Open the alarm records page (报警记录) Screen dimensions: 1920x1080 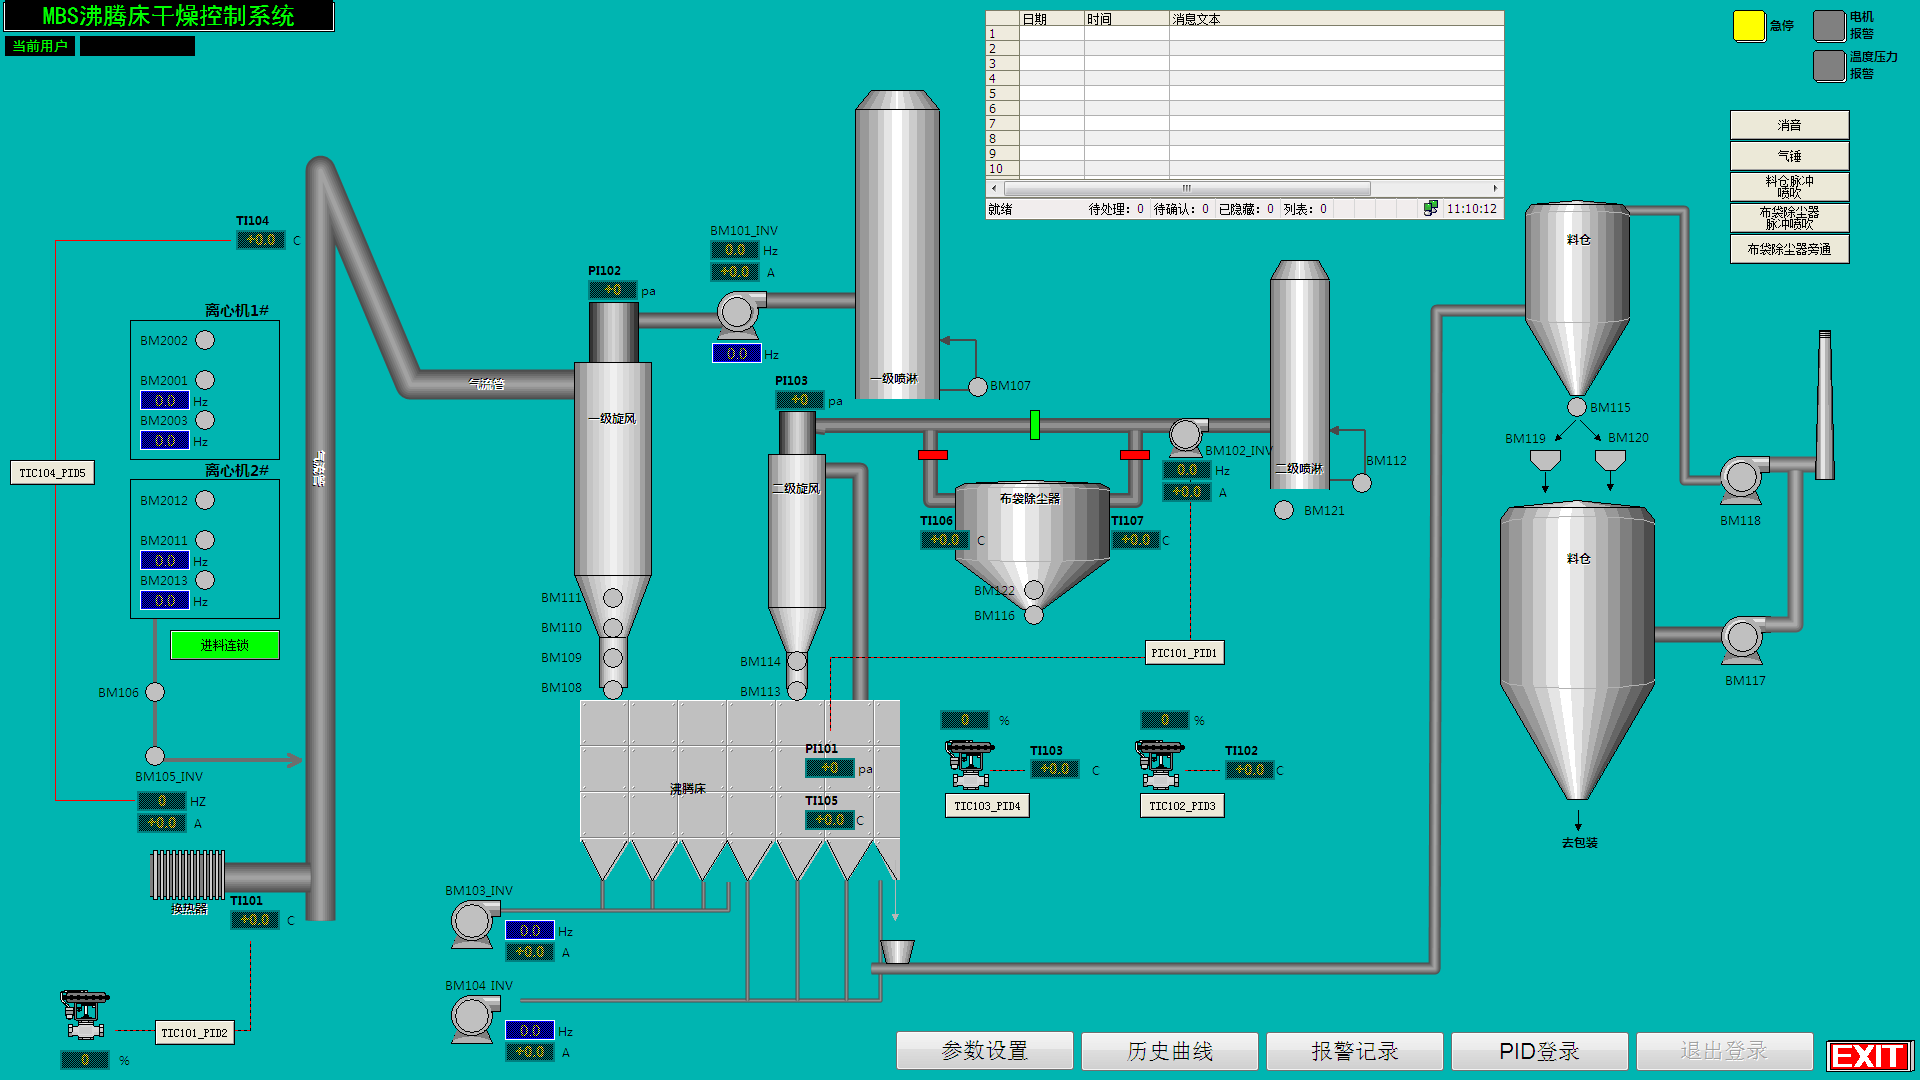tap(1355, 1051)
